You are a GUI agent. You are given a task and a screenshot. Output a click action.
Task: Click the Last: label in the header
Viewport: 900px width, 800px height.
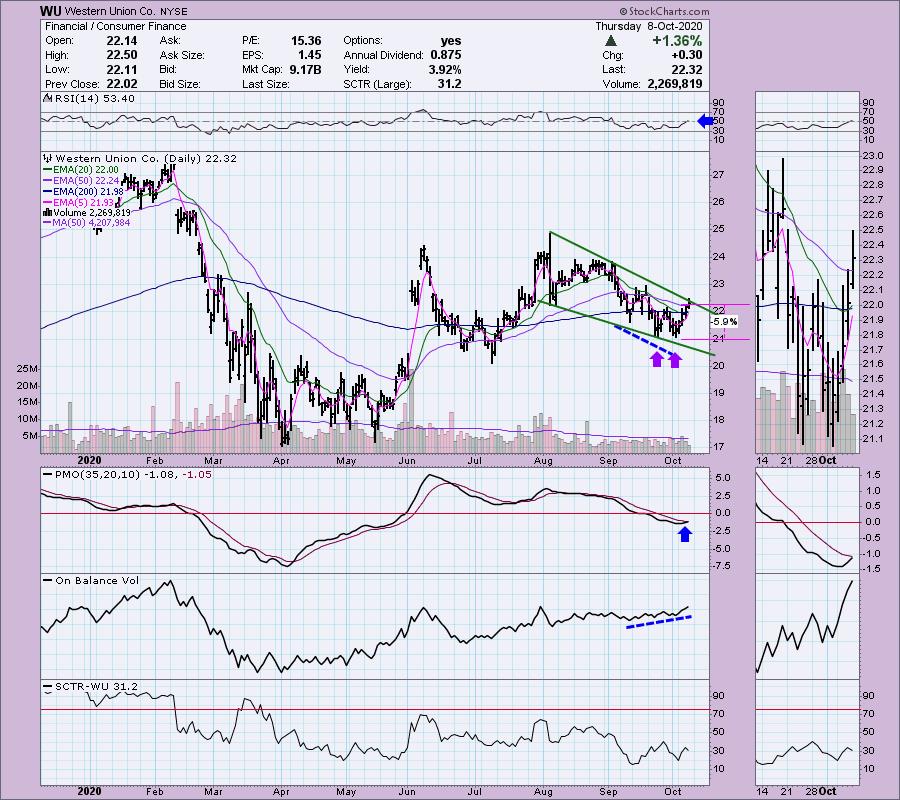point(614,69)
